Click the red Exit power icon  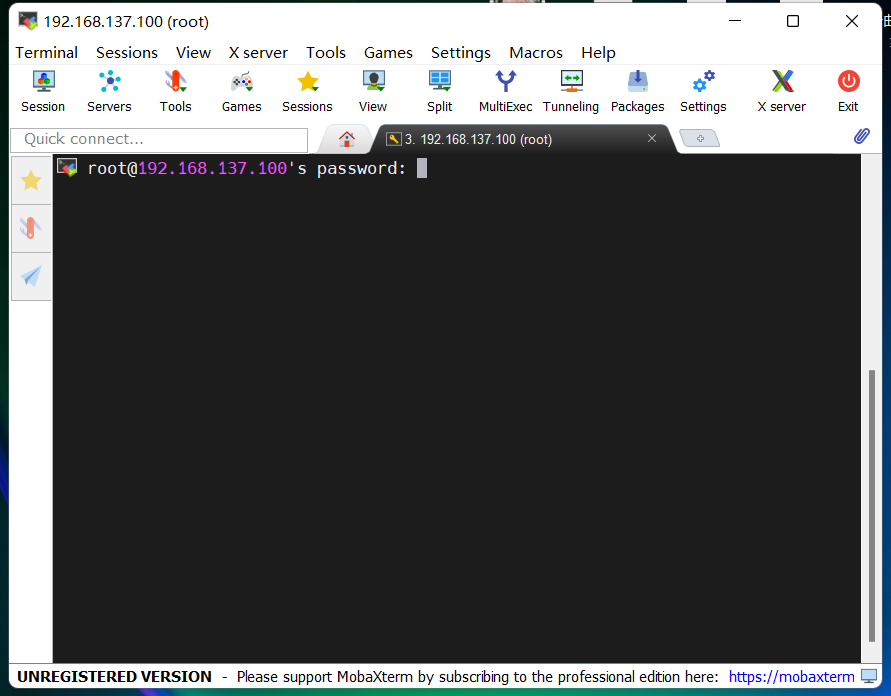coord(848,91)
